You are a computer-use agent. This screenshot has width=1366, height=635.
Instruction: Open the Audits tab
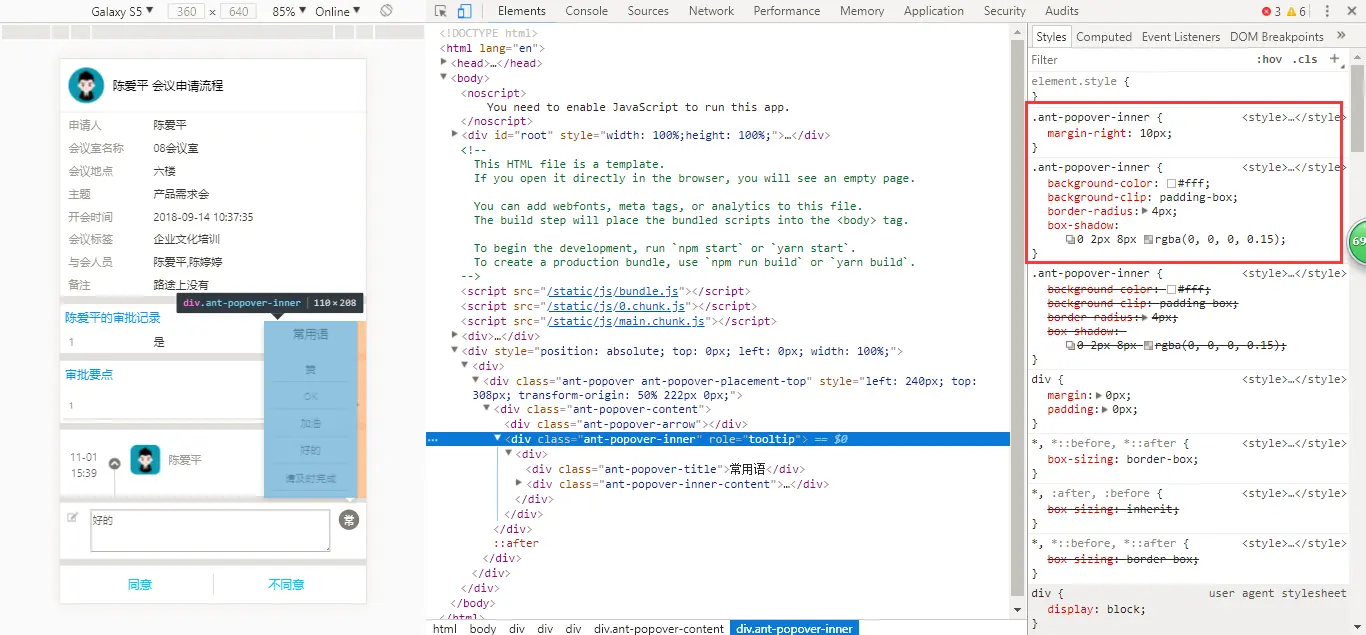click(1062, 11)
